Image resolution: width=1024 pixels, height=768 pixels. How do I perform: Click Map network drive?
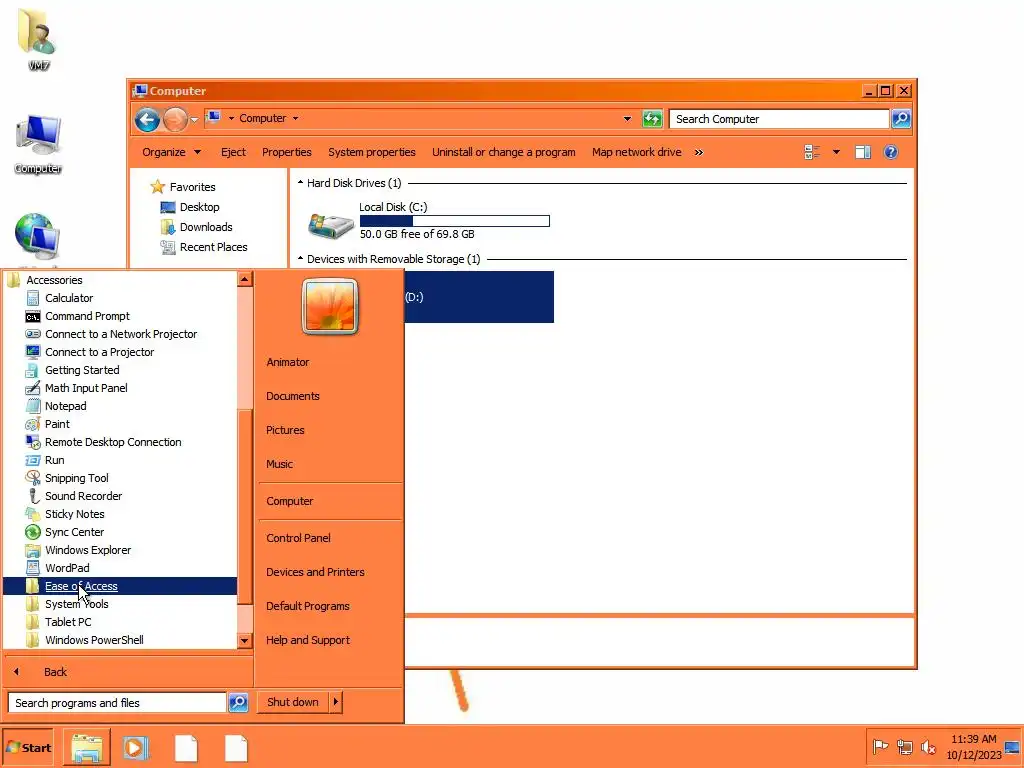637,152
